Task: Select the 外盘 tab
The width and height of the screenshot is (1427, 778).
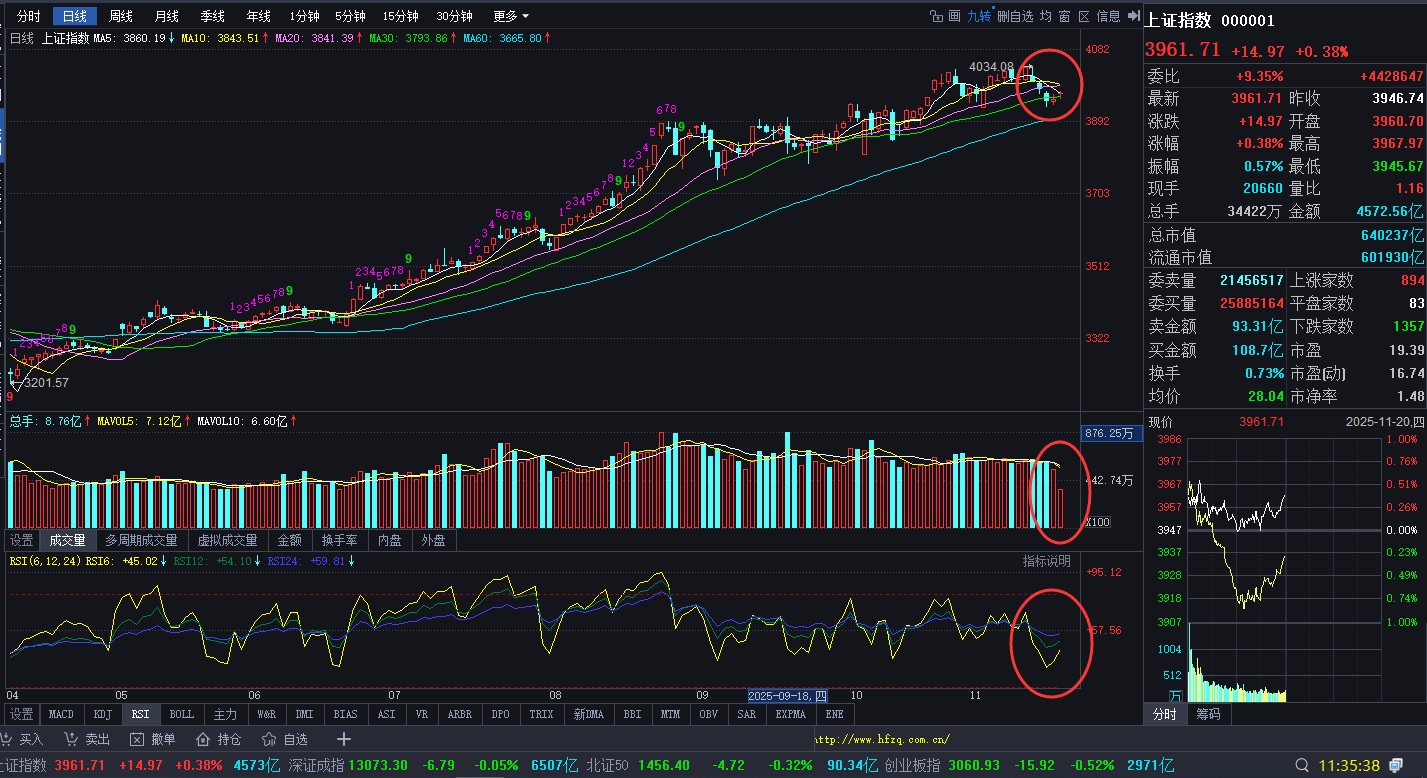Action: tap(434, 540)
